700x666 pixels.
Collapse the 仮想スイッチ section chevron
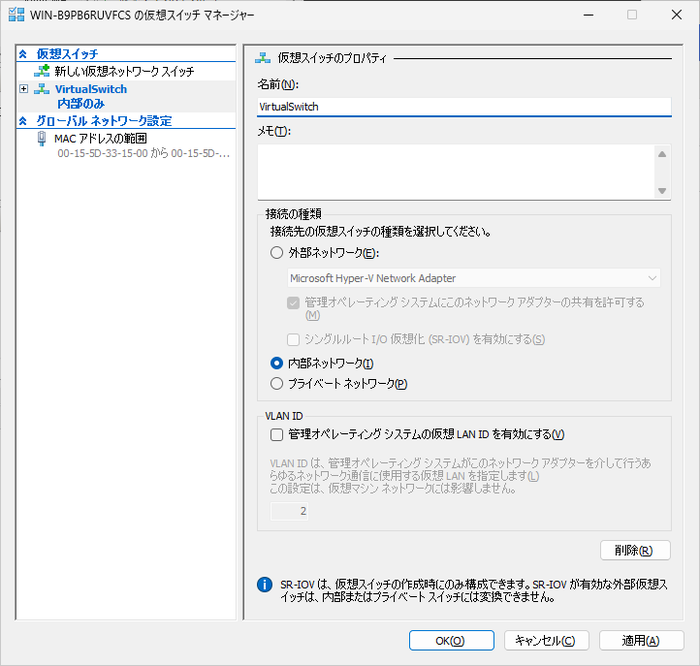(x=23, y=53)
